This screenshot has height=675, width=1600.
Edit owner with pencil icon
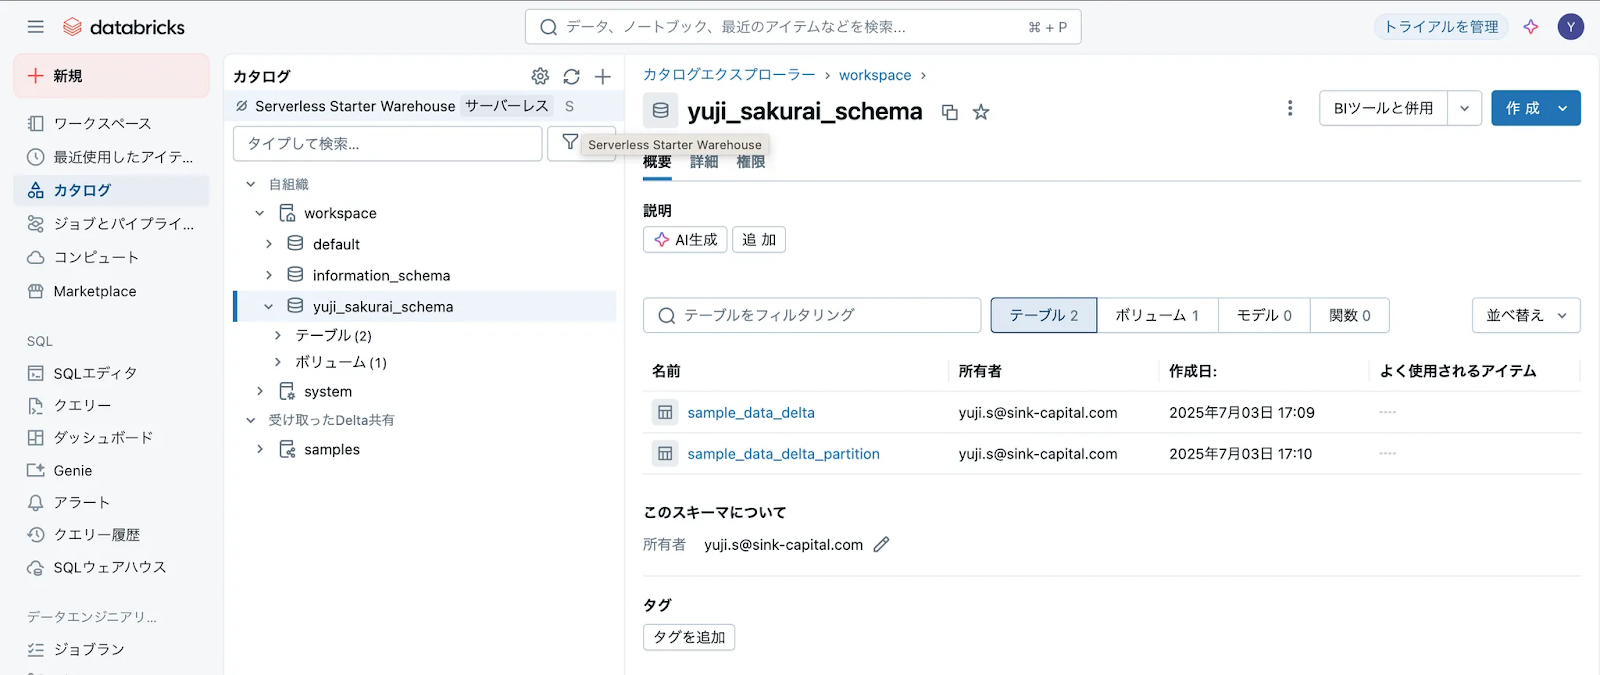[x=881, y=545]
